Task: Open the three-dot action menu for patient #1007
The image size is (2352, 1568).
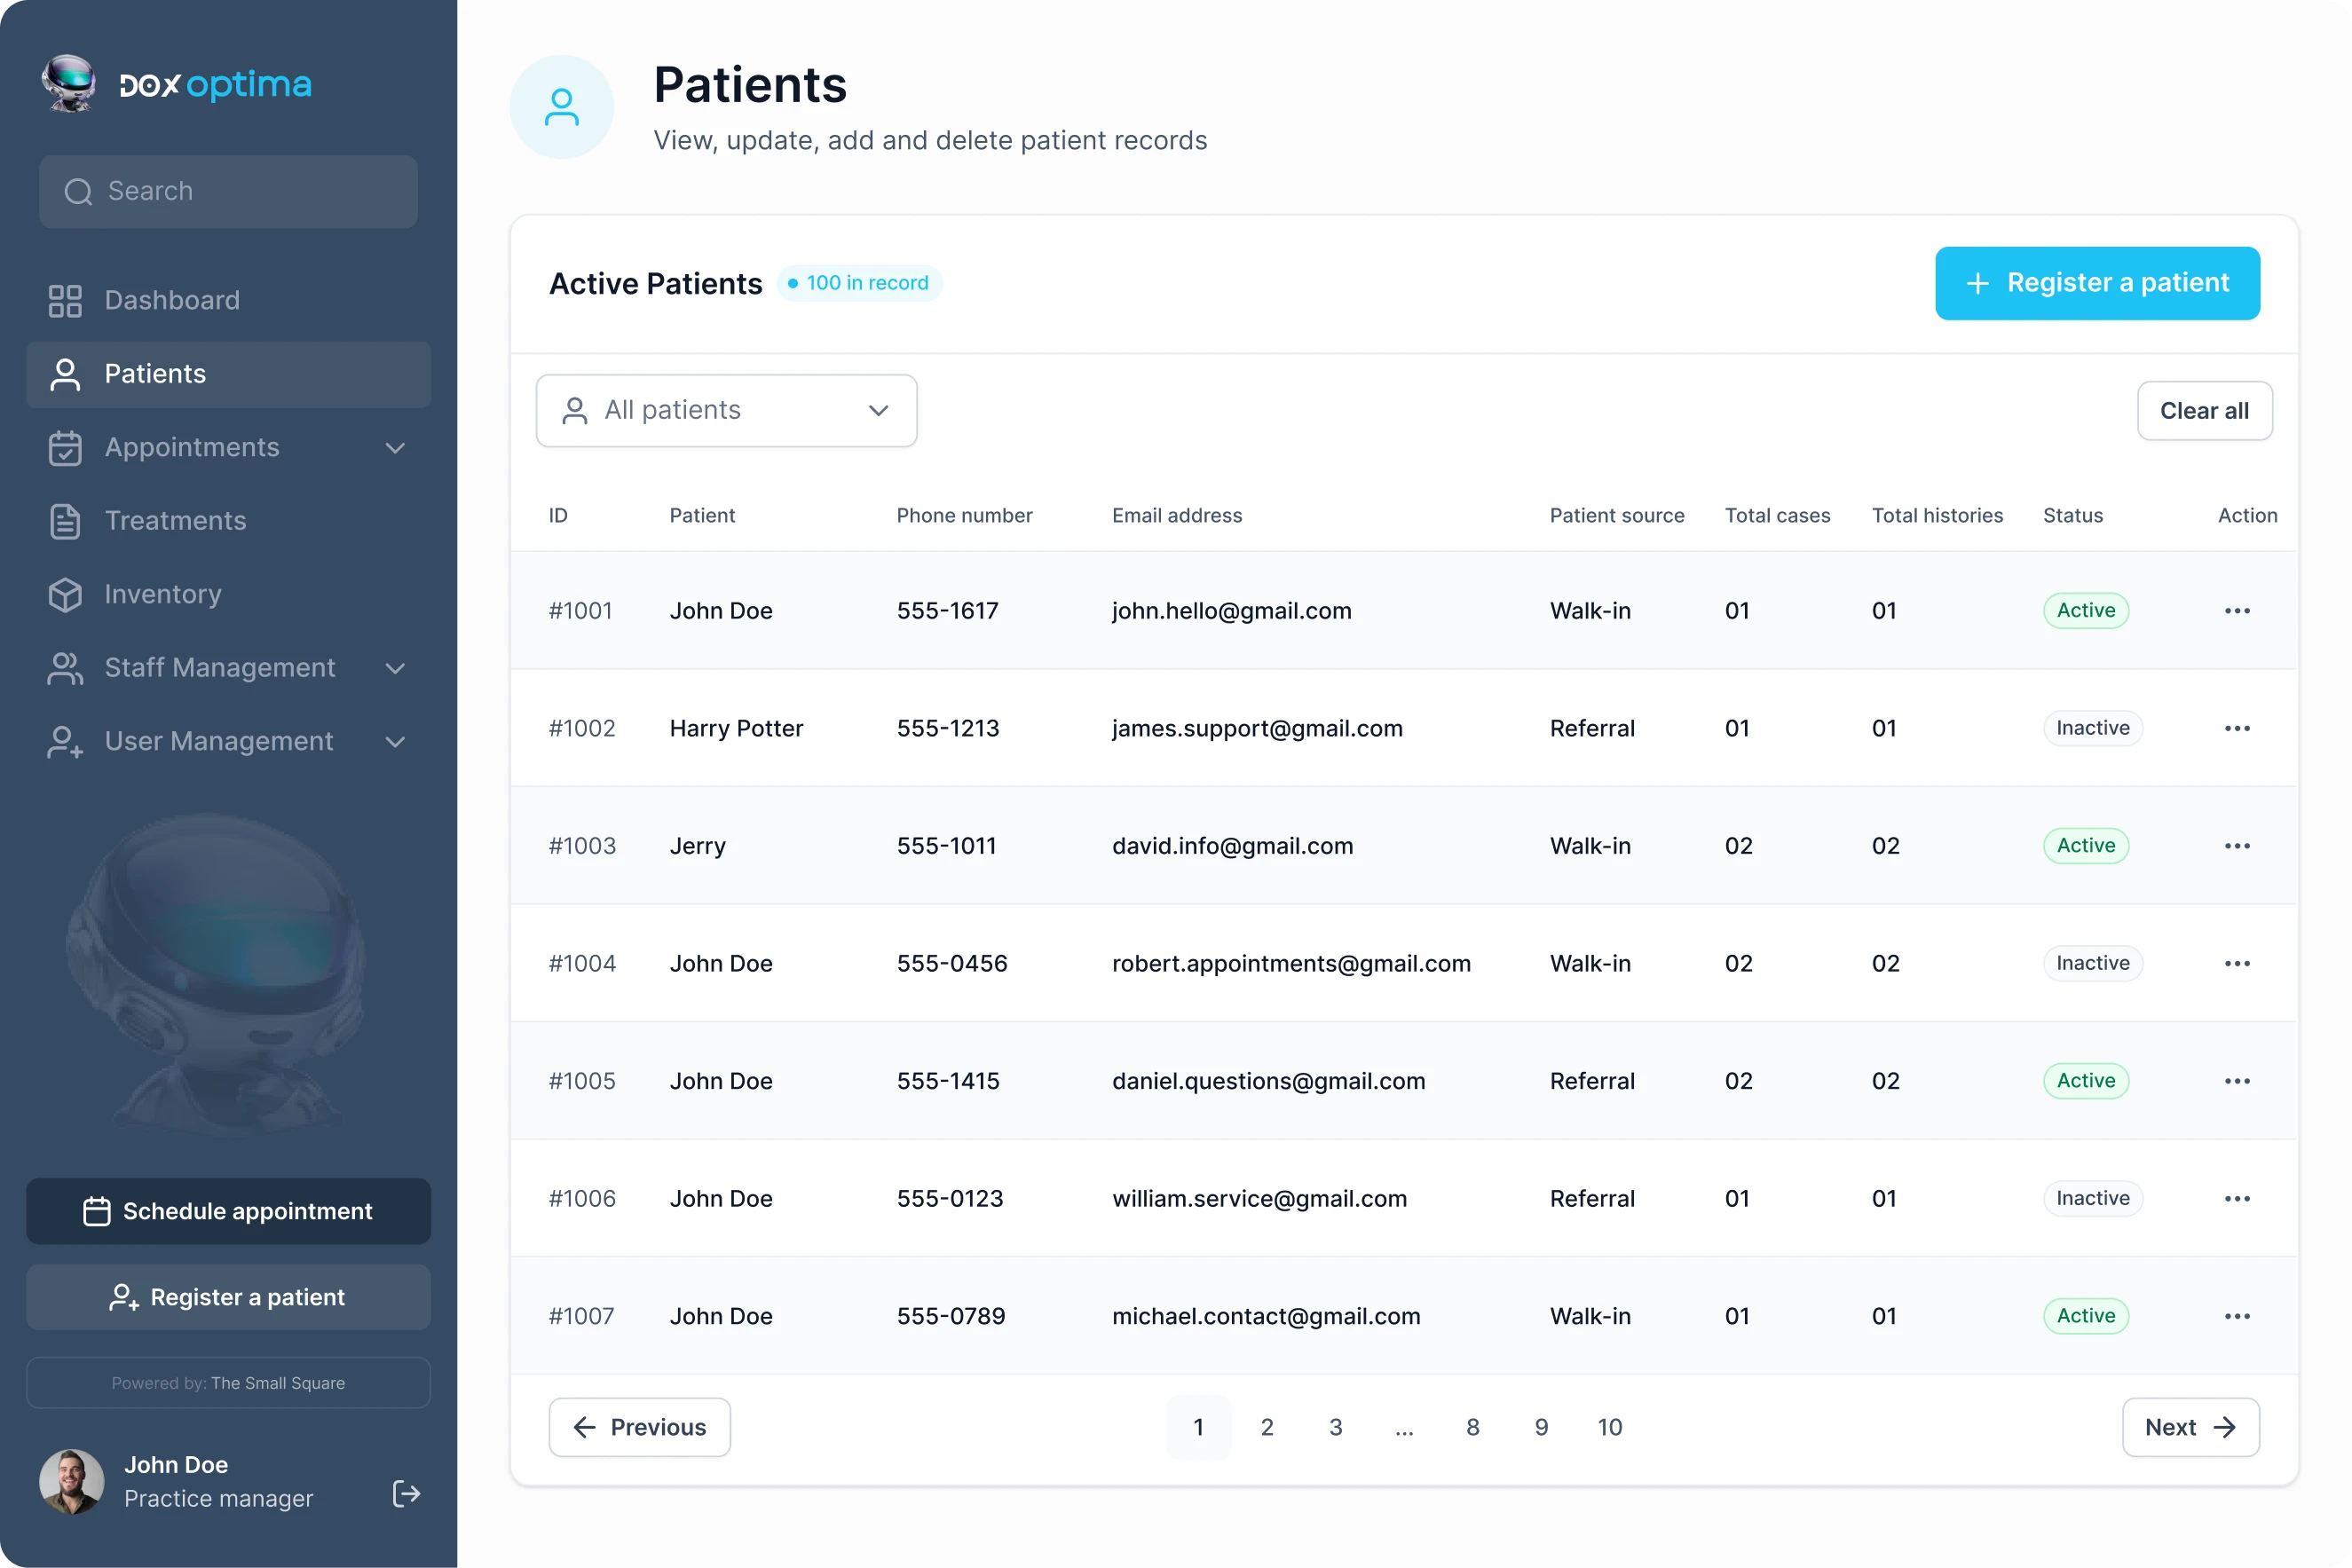Action: point(2237,1316)
